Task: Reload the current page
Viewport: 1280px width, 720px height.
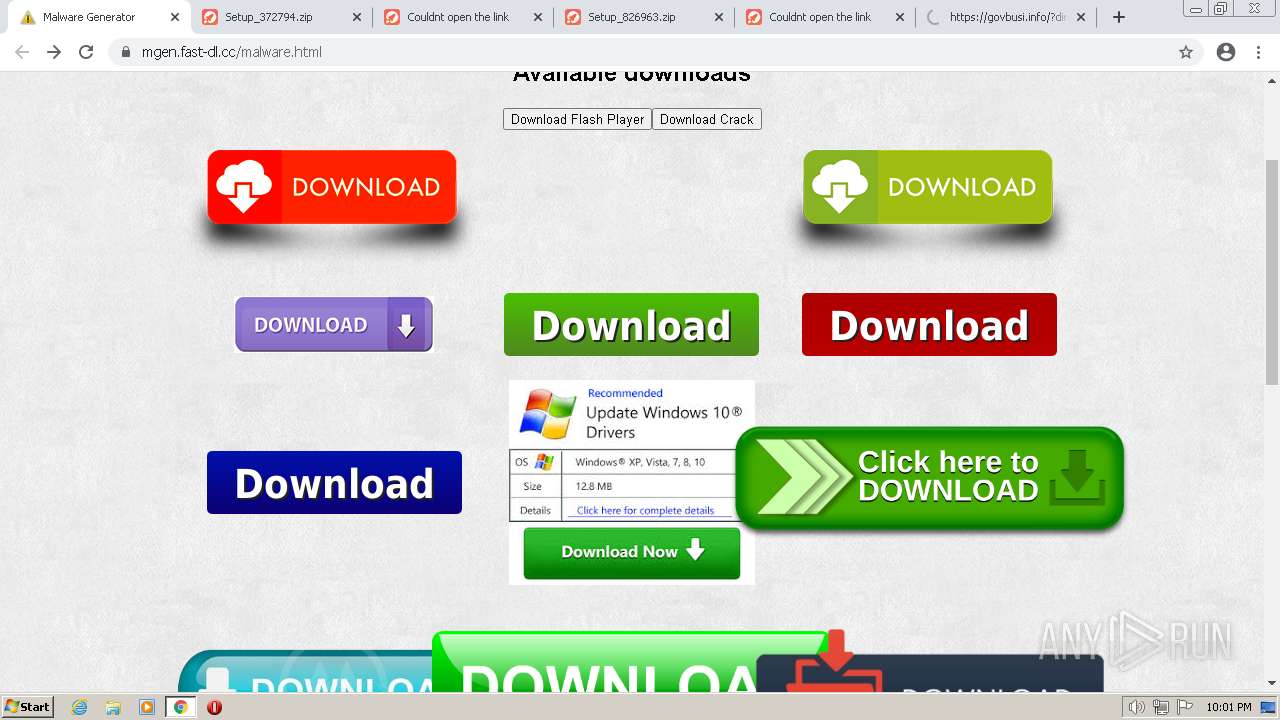Action: pyautogui.click(x=86, y=52)
